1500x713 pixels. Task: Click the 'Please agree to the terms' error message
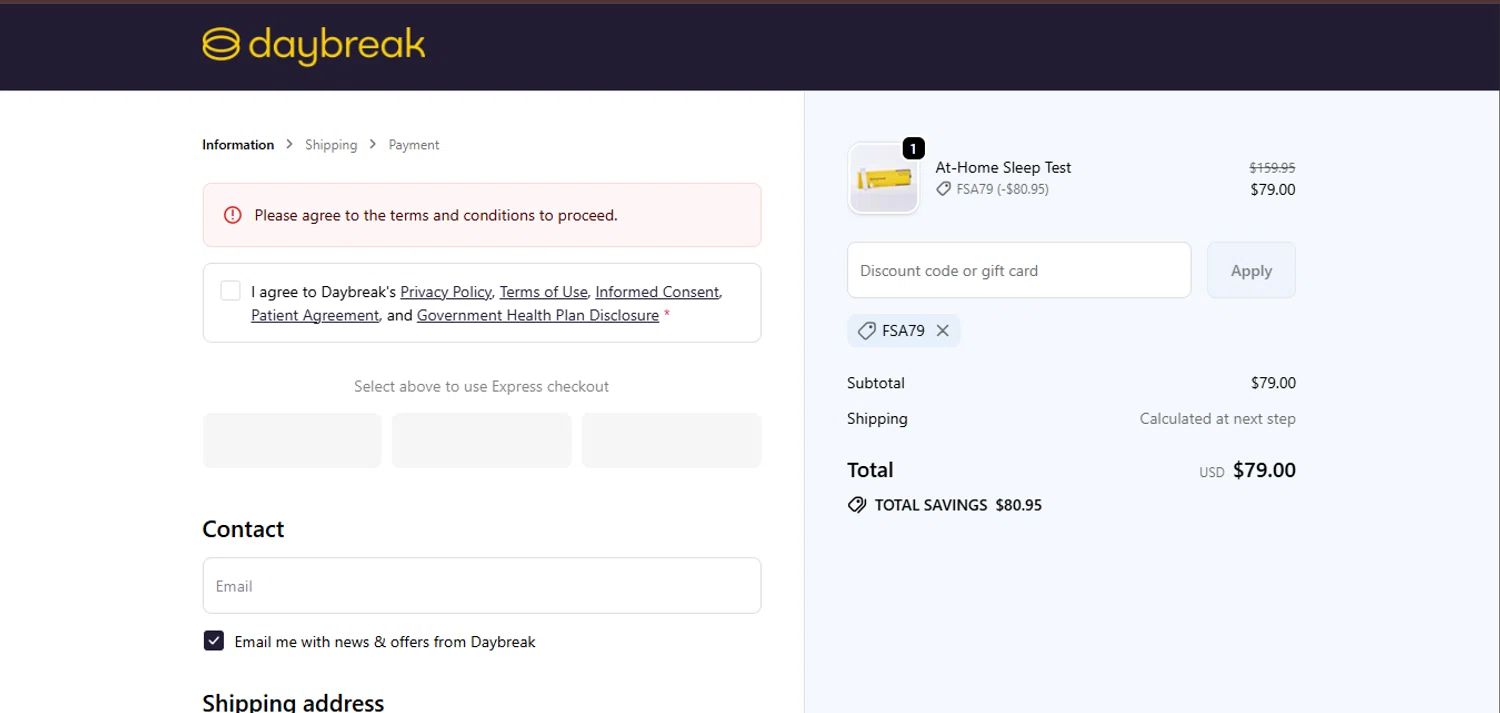[436, 215]
